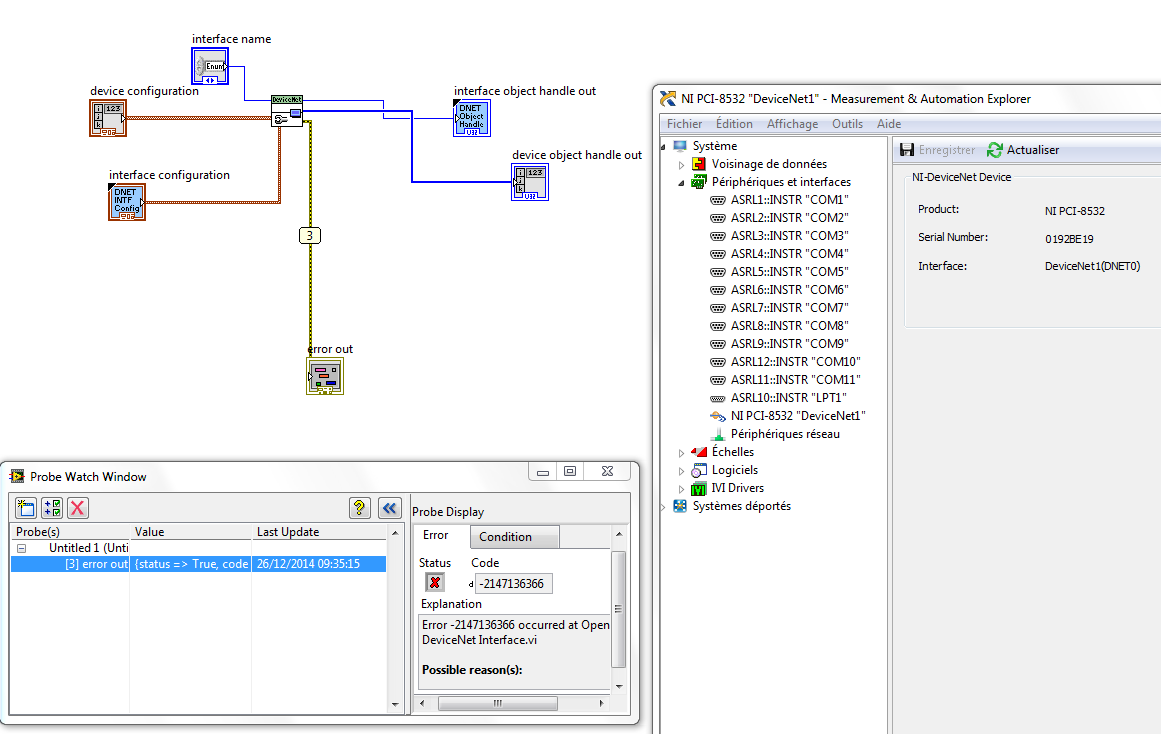Expand Voisinage de données
Image resolution: width=1161 pixels, height=734 pixels.
(682, 164)
